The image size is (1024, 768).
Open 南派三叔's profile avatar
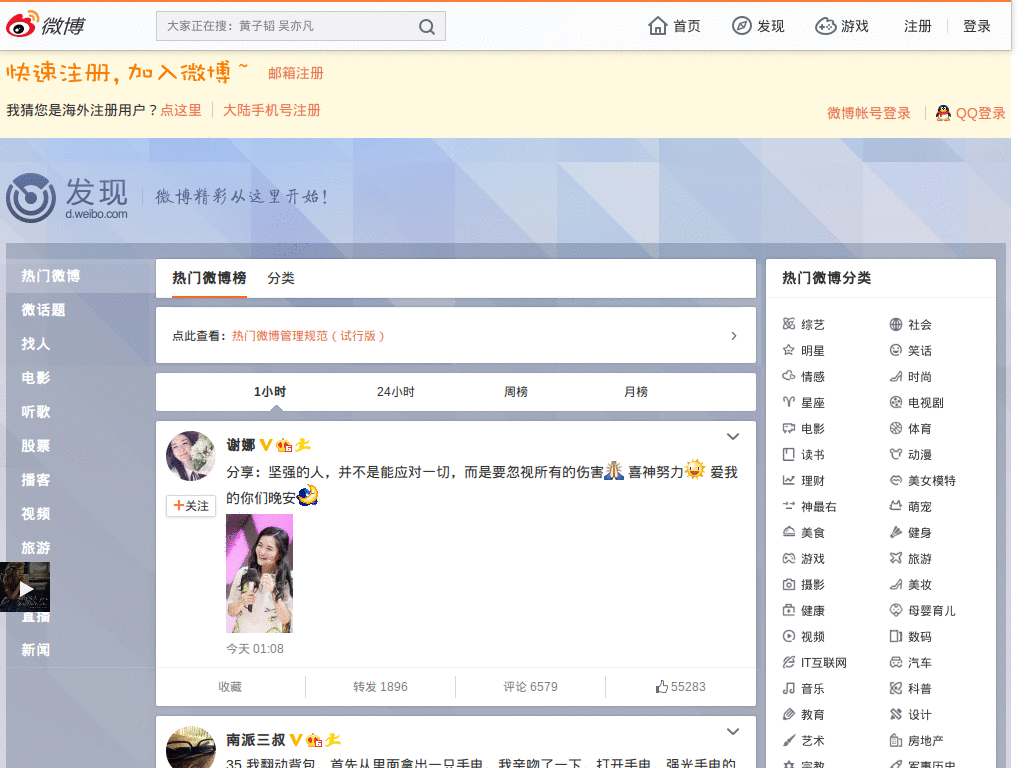tap(191, 747)
